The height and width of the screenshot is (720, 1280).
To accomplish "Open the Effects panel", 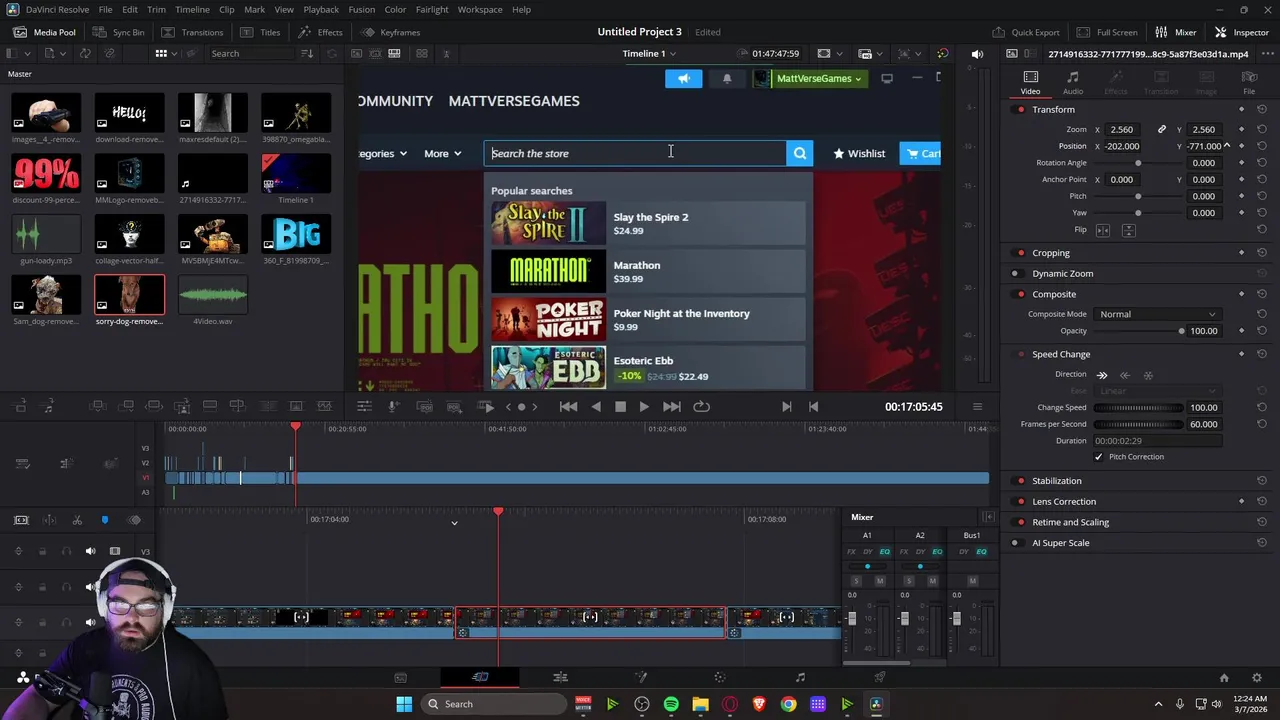I will [320, 32].
